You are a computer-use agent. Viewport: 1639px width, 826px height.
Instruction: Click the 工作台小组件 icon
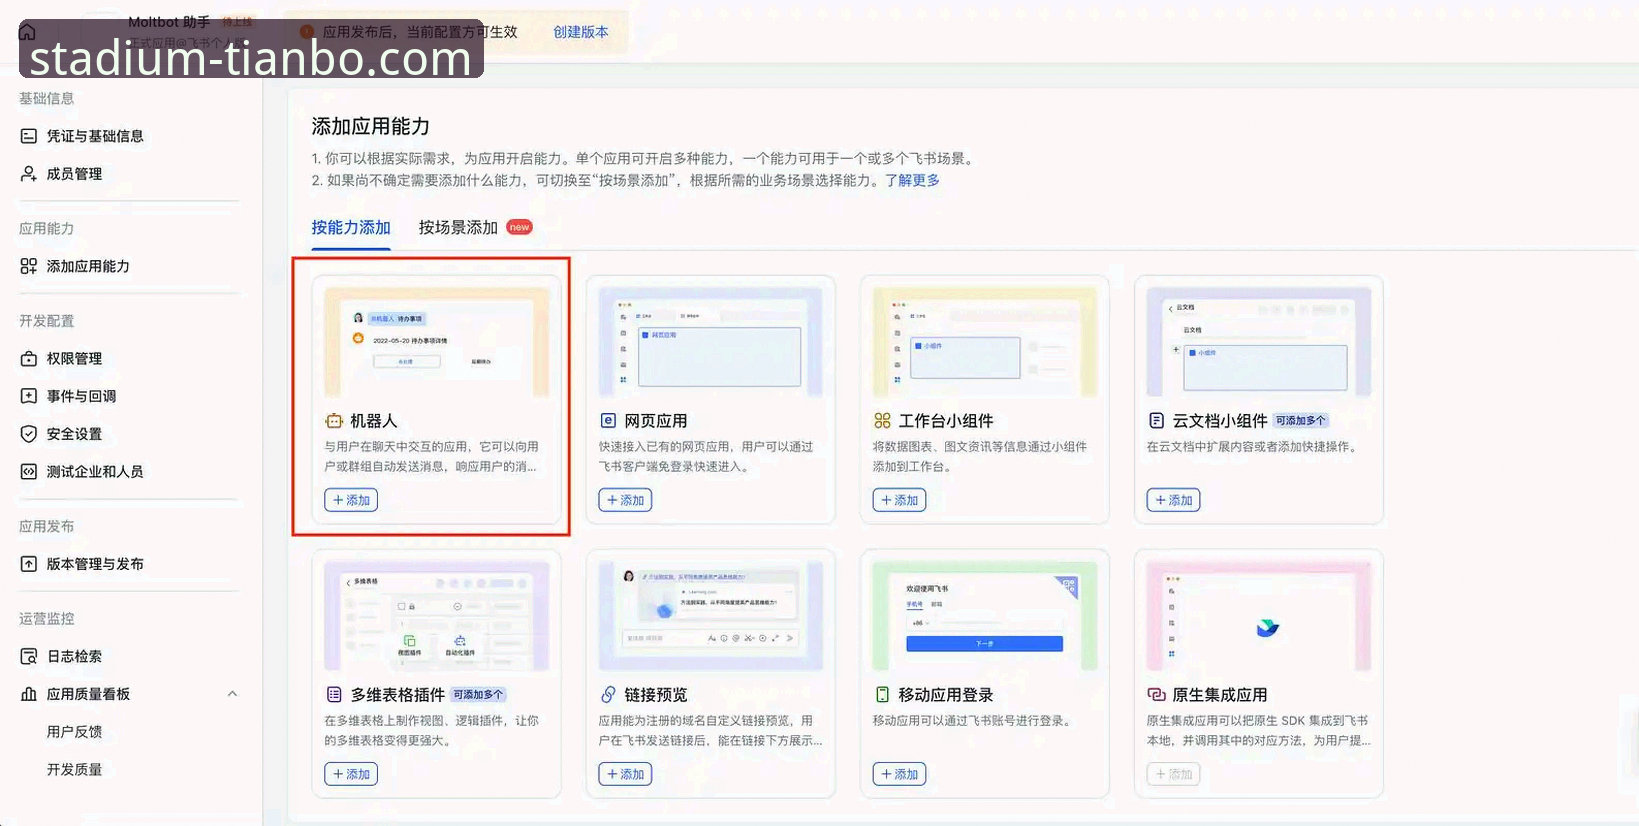click(x=882, y=421)
